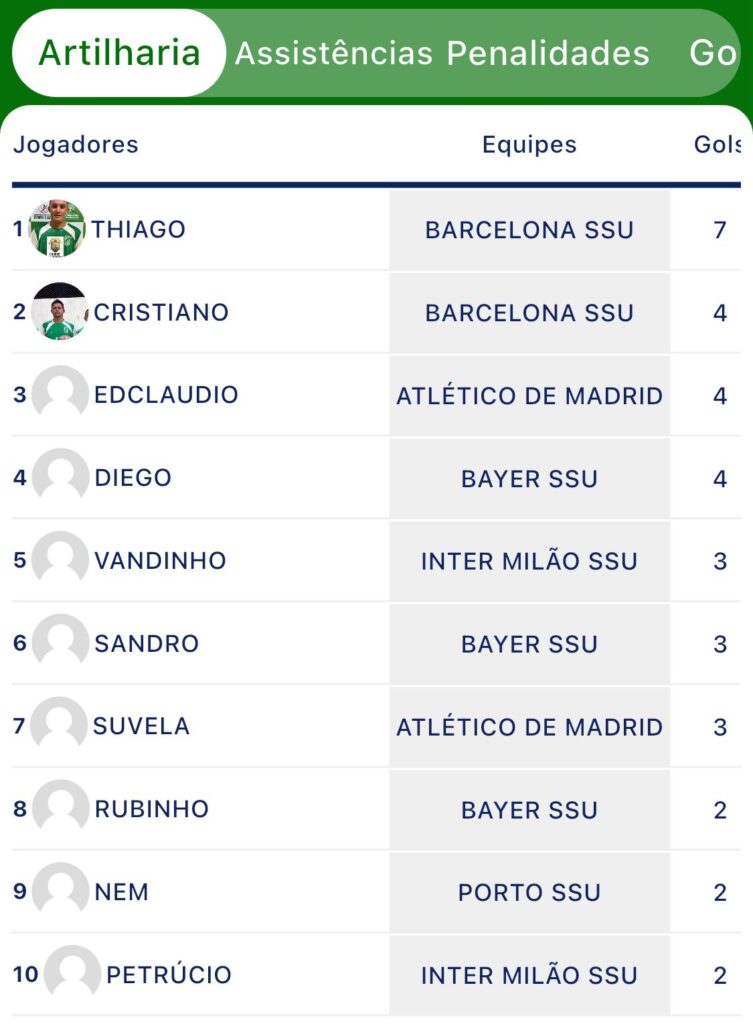Tap Edclaudio's placeholder avatar icon

point(60,394)
